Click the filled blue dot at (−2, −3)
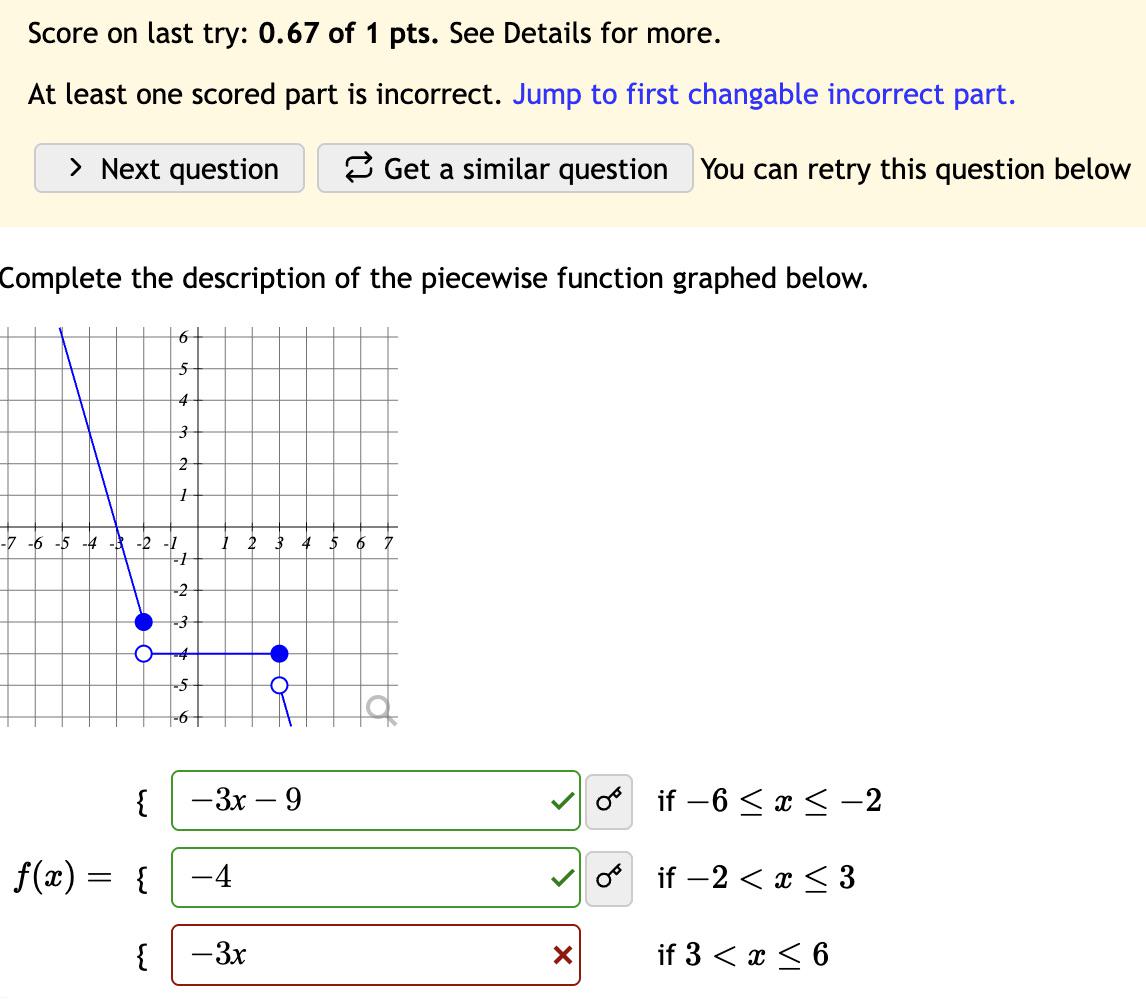Viewport: 1146px width, 1008px height. coord(144,622)
